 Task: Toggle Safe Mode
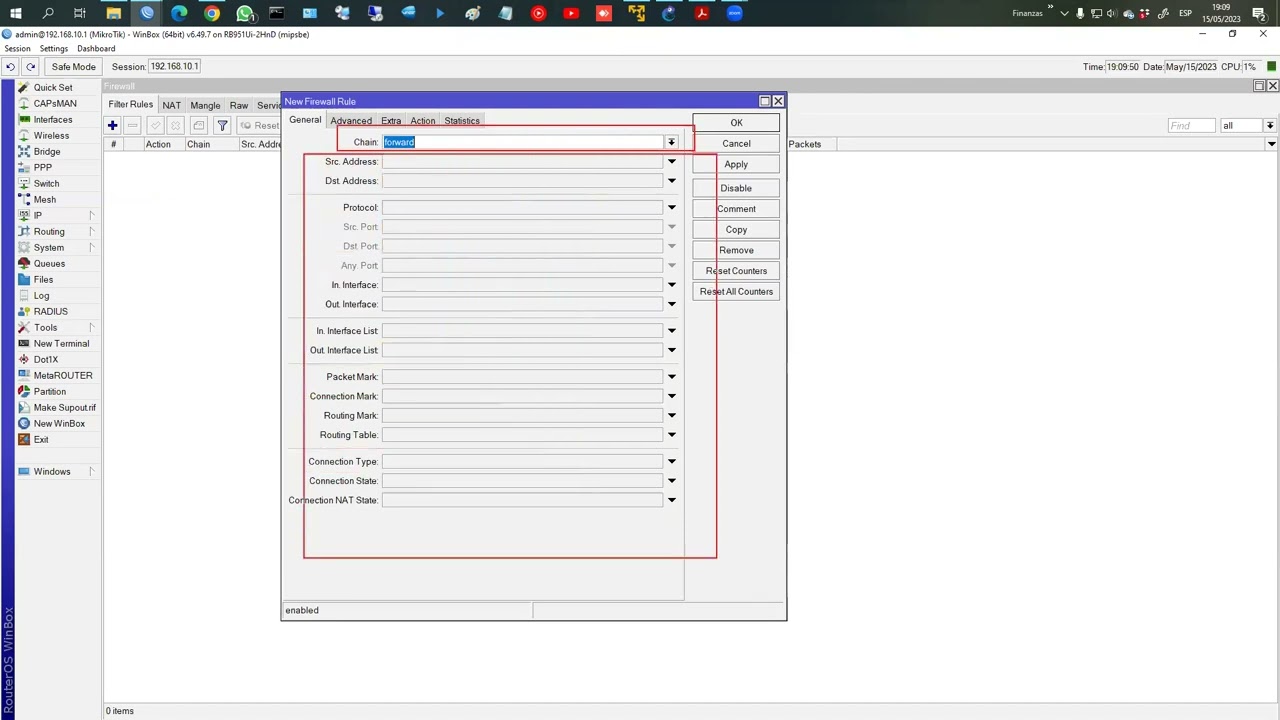pos(74,67)
